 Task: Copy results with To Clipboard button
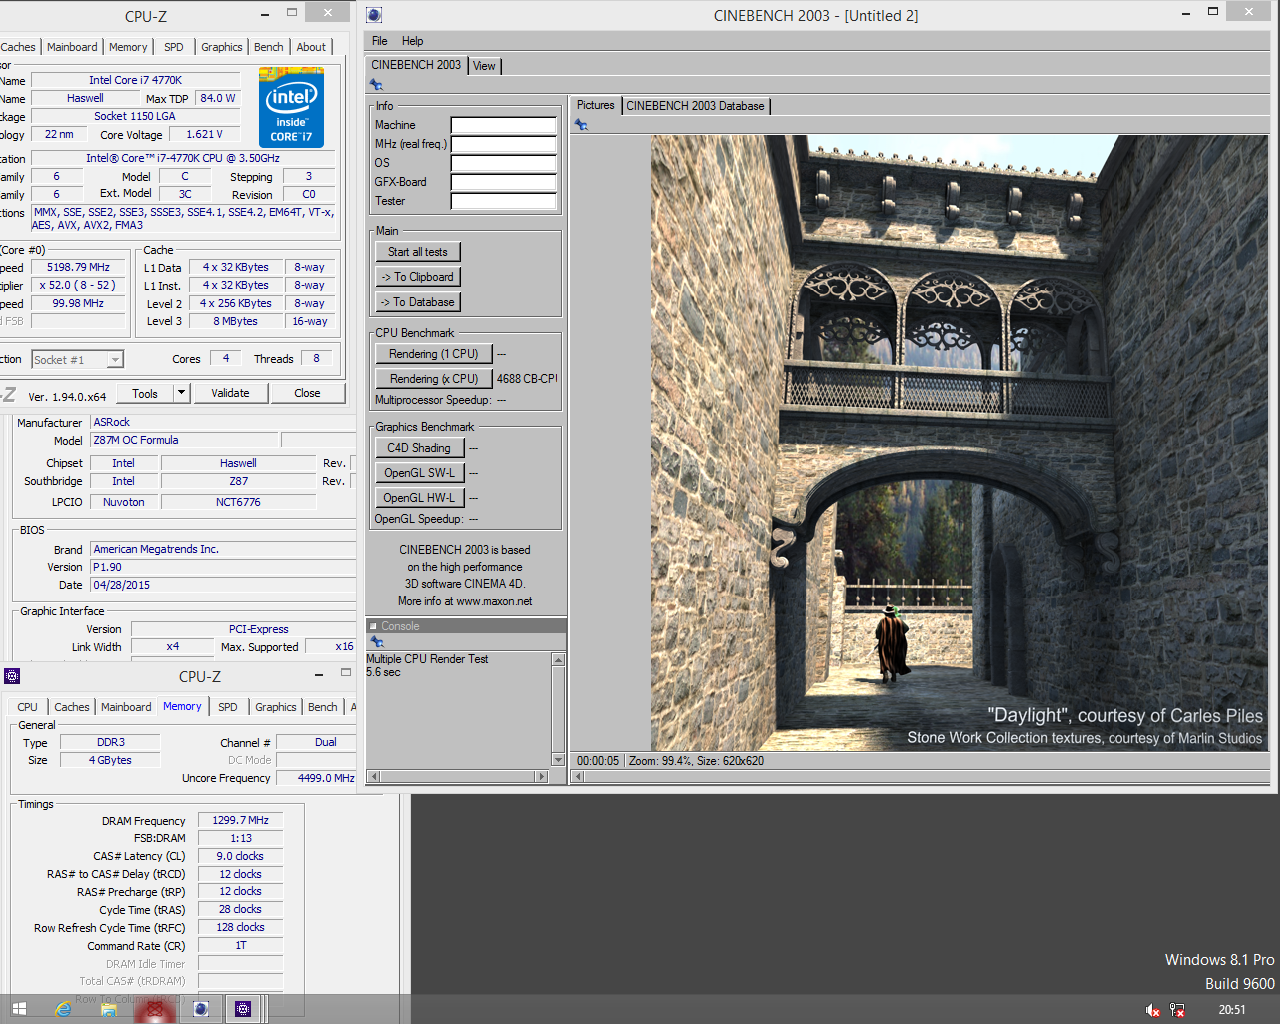(x=417, y=277)
